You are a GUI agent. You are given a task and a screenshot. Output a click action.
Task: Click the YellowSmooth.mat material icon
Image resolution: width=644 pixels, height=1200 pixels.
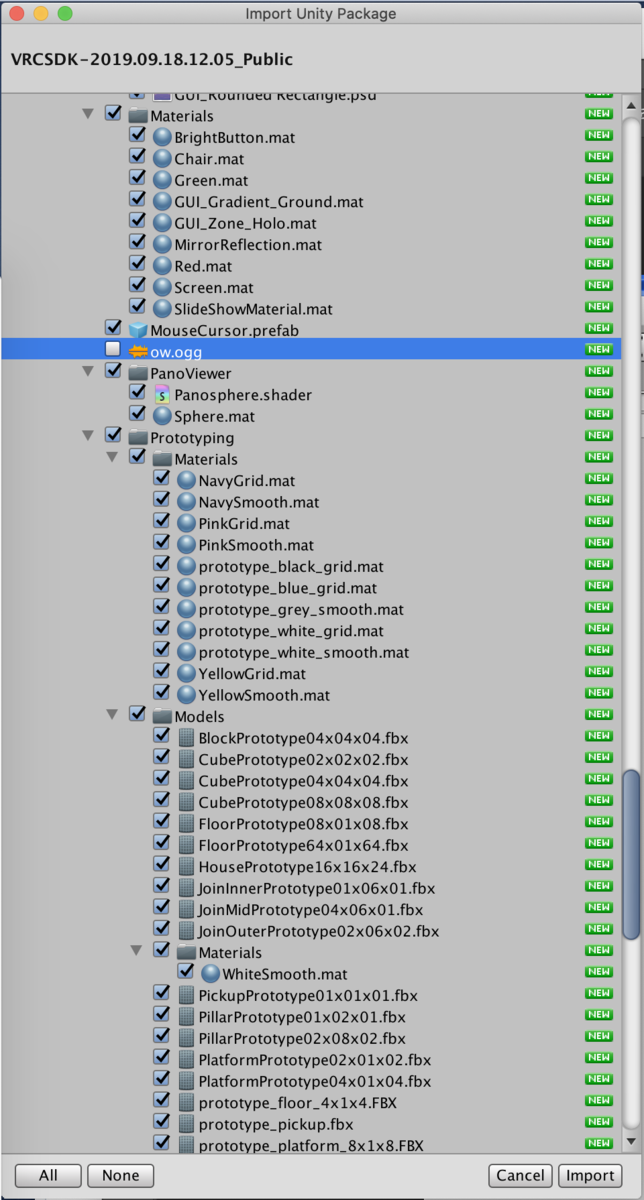[x=186, y=695]
